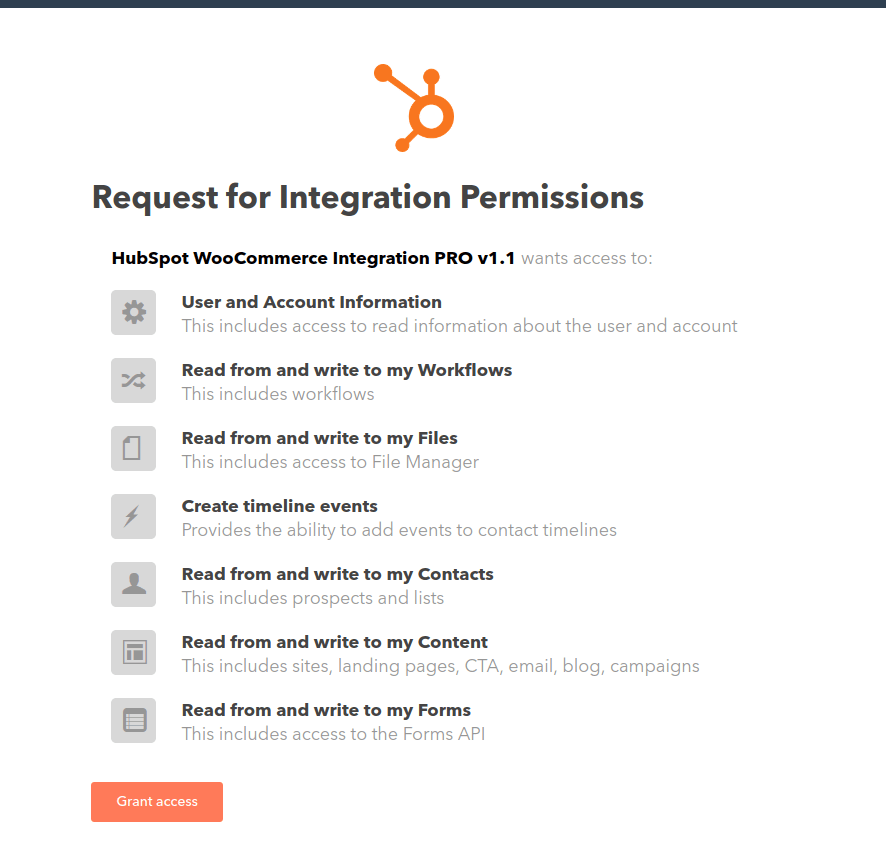
Task: Click Read from and write to my Content
Action: (334, 642)
